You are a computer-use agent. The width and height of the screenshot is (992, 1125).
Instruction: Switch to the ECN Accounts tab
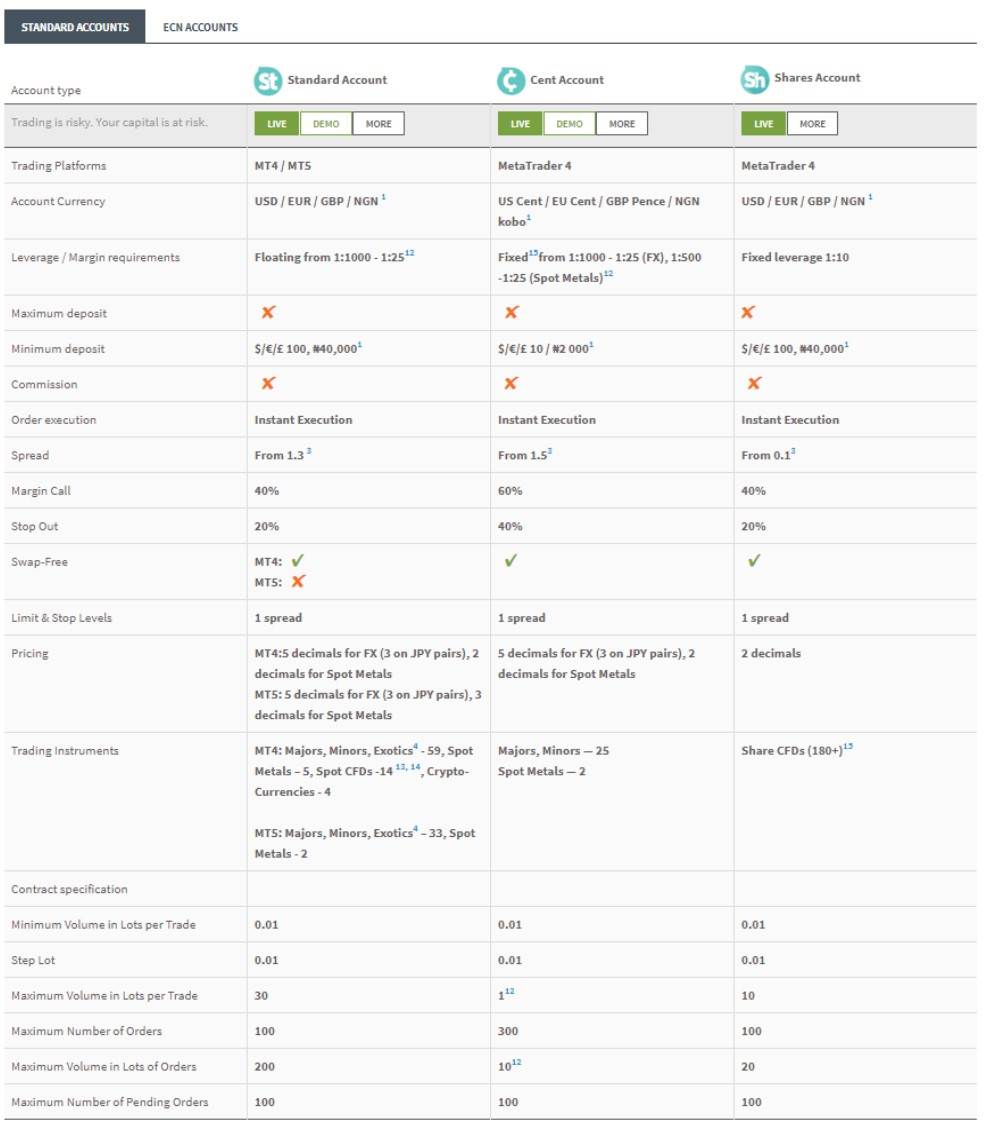click(200, 27)
